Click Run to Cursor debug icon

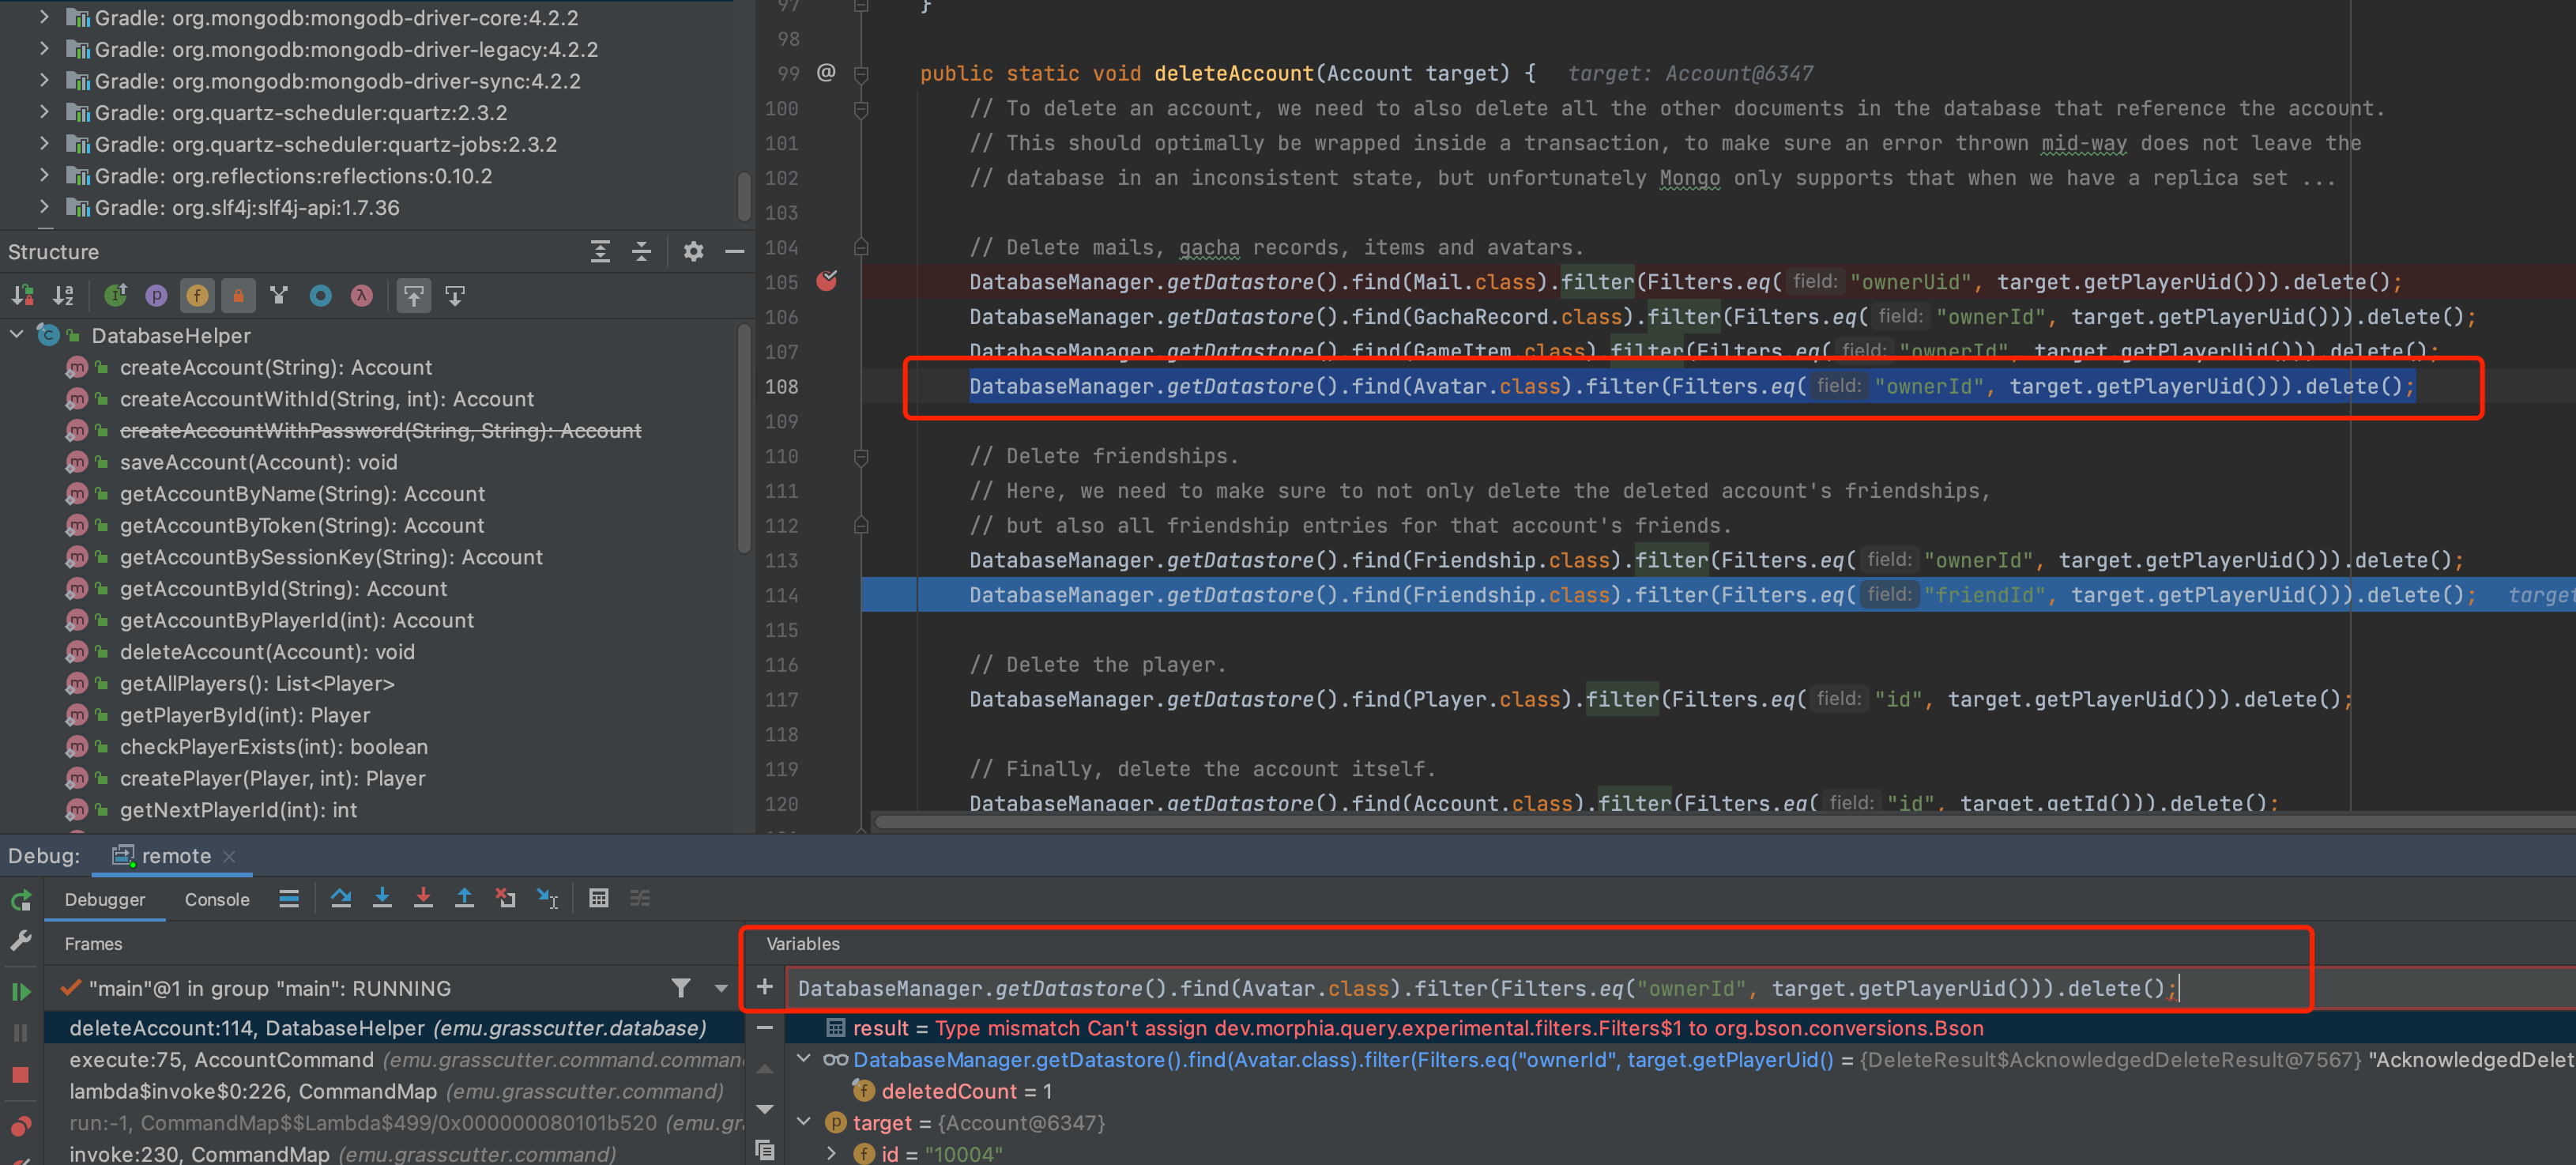coord(547,897)
